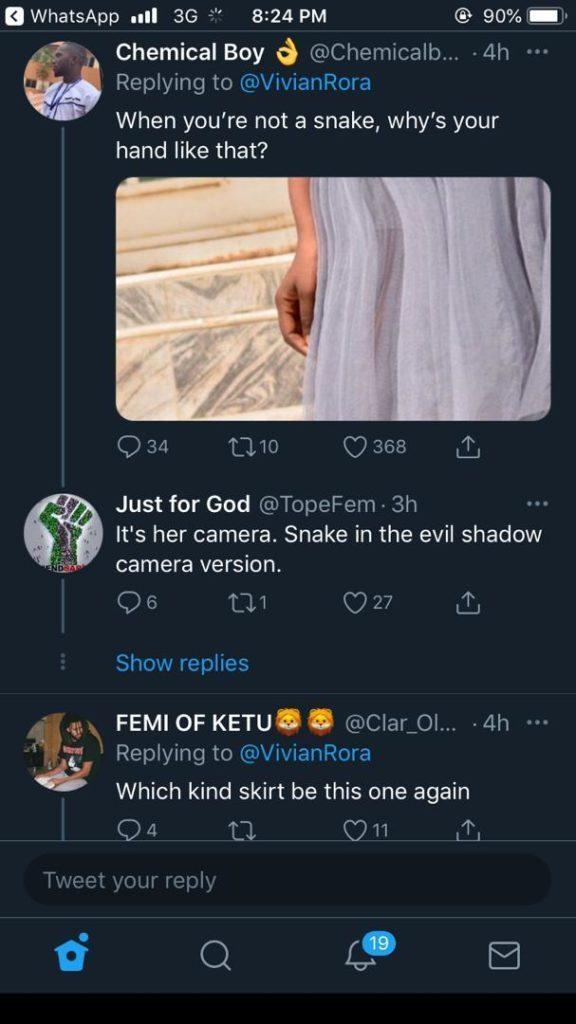Image resolution: width=576 pixels, height=1024 pixels.
Task: Go to the Home tab
Action: 71,953
